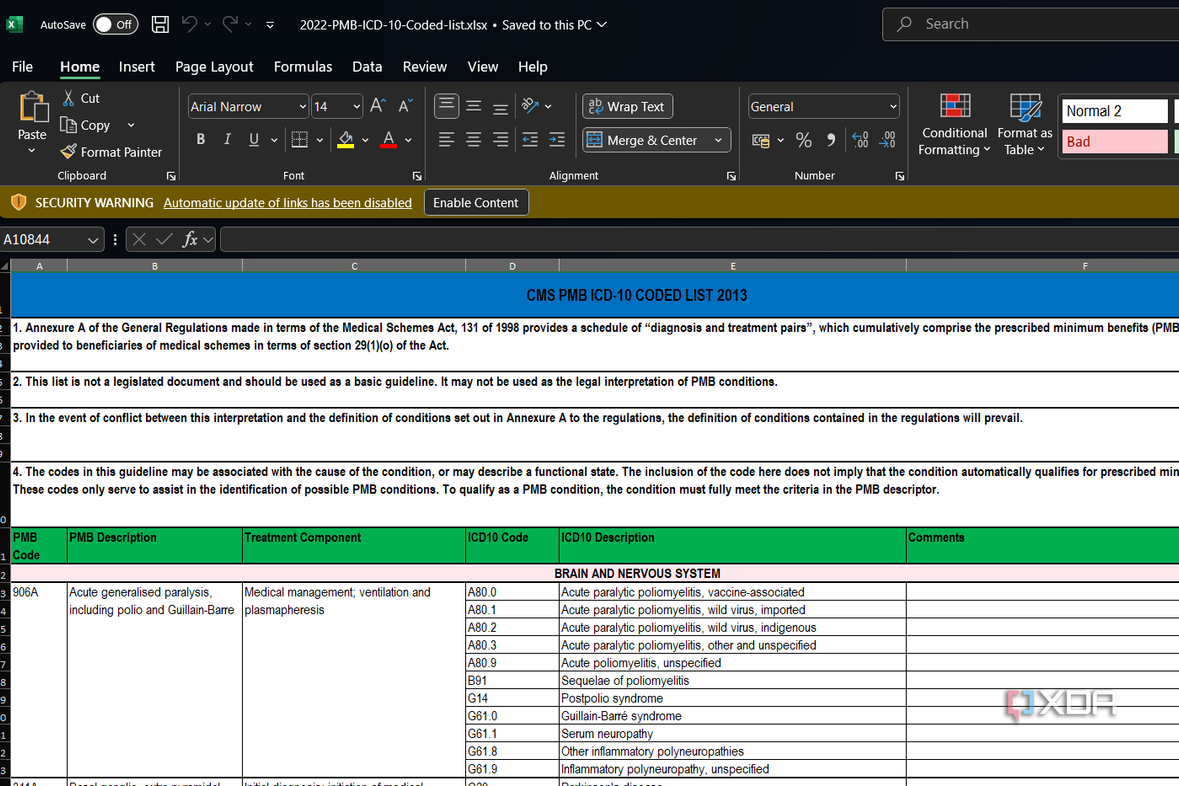Click the Paste clipboard icon

point(32,108)
